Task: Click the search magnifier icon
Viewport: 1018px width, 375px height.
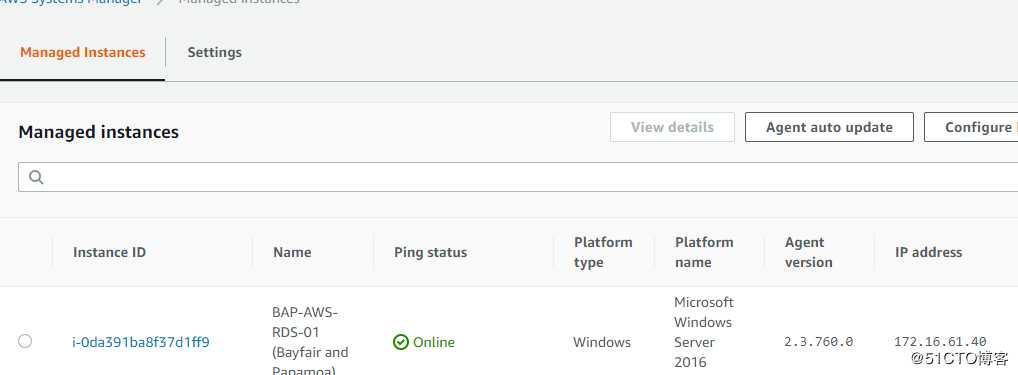Action: tap(36, 177)
